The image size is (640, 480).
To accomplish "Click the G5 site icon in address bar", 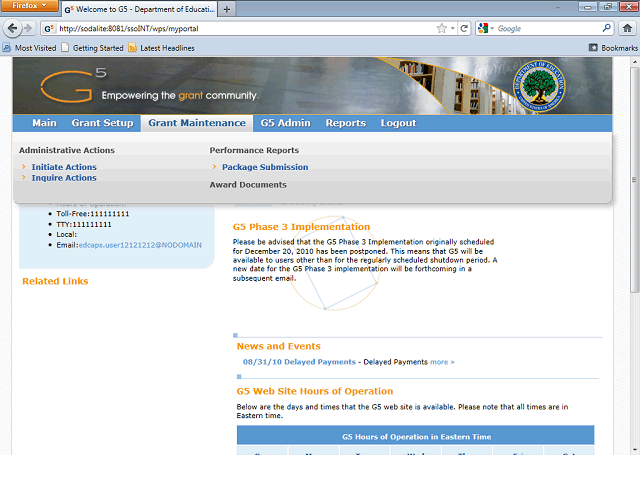I will [49, 28].
